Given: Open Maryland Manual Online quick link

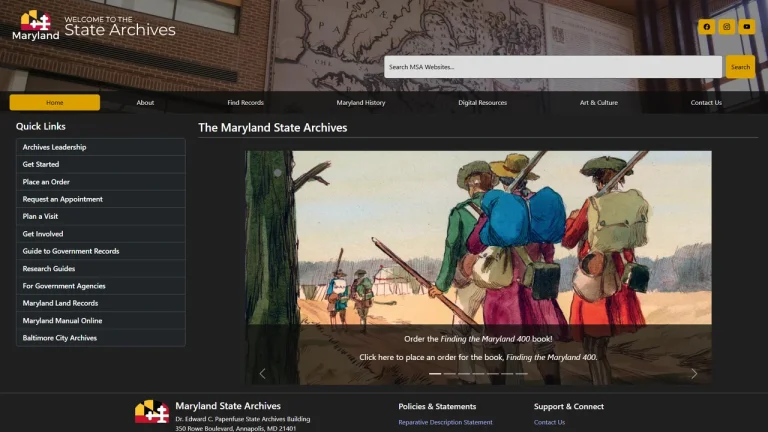Looking at the screenshot, I should pos(100,320).
